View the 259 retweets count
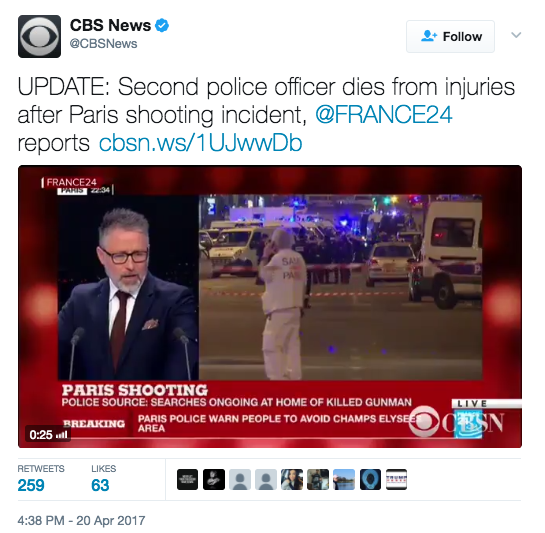The height and width of the screenshot is (533, 545). (x=31, y=485)
